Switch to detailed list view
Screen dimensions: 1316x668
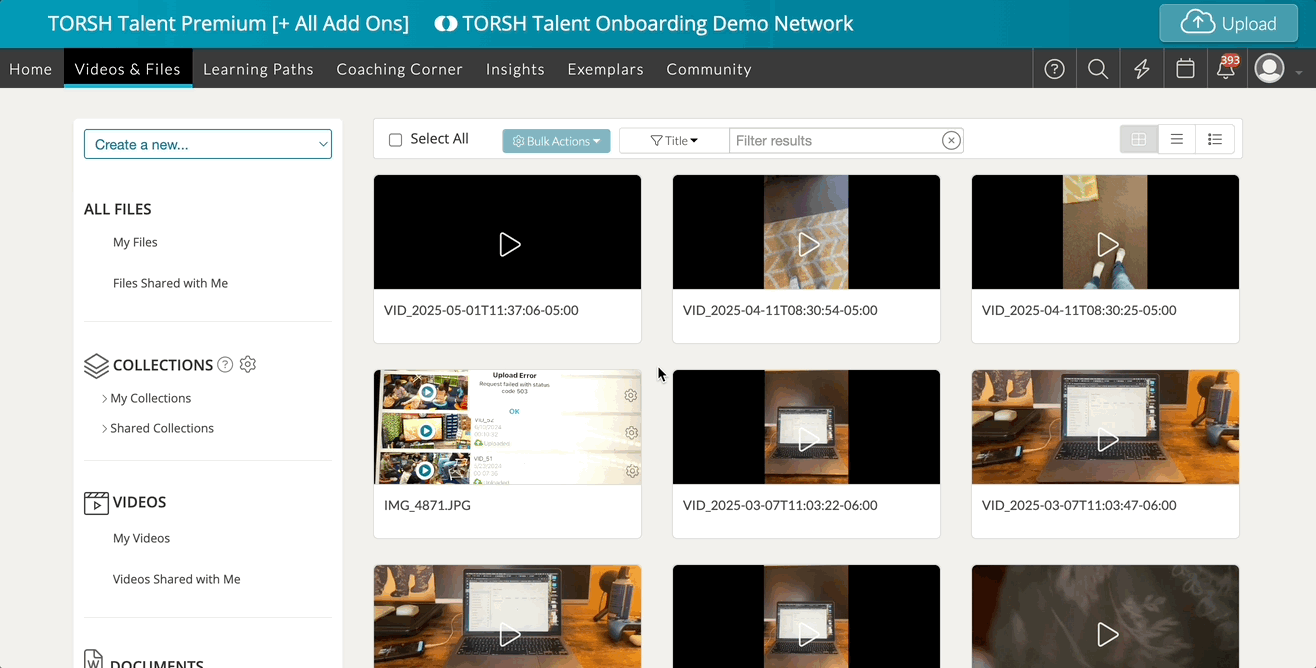pos(1215,140)
